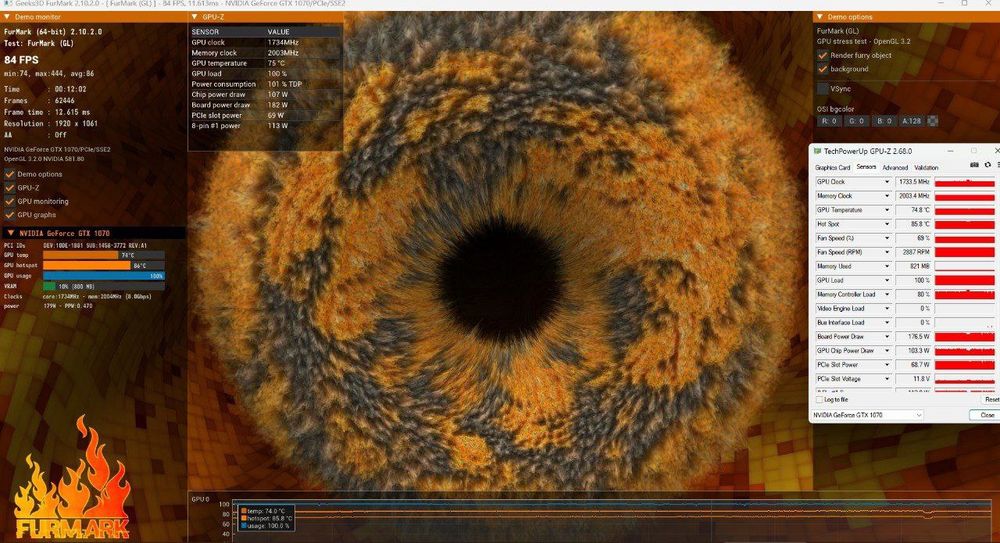1000x543 pixels.
Task: Click the GPU Clock history graph in GPU-Z
Action: (965, 182)
